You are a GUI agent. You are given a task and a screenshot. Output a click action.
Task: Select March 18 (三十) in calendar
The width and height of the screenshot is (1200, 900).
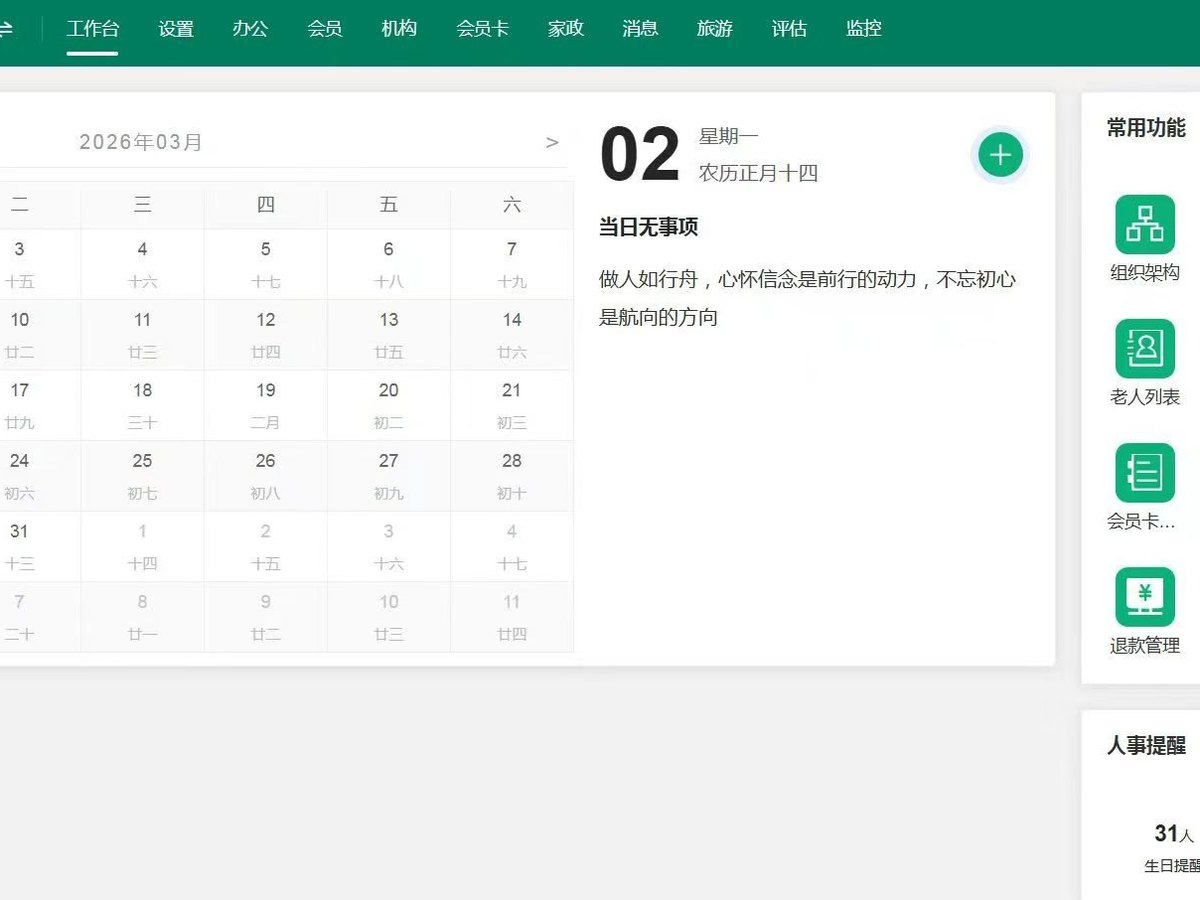point(142,405)
